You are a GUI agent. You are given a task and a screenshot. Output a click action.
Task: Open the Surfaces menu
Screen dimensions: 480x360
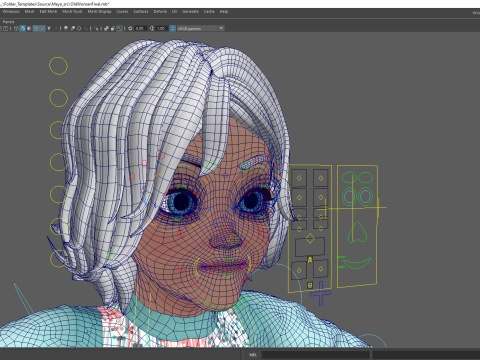coord(141,11)
